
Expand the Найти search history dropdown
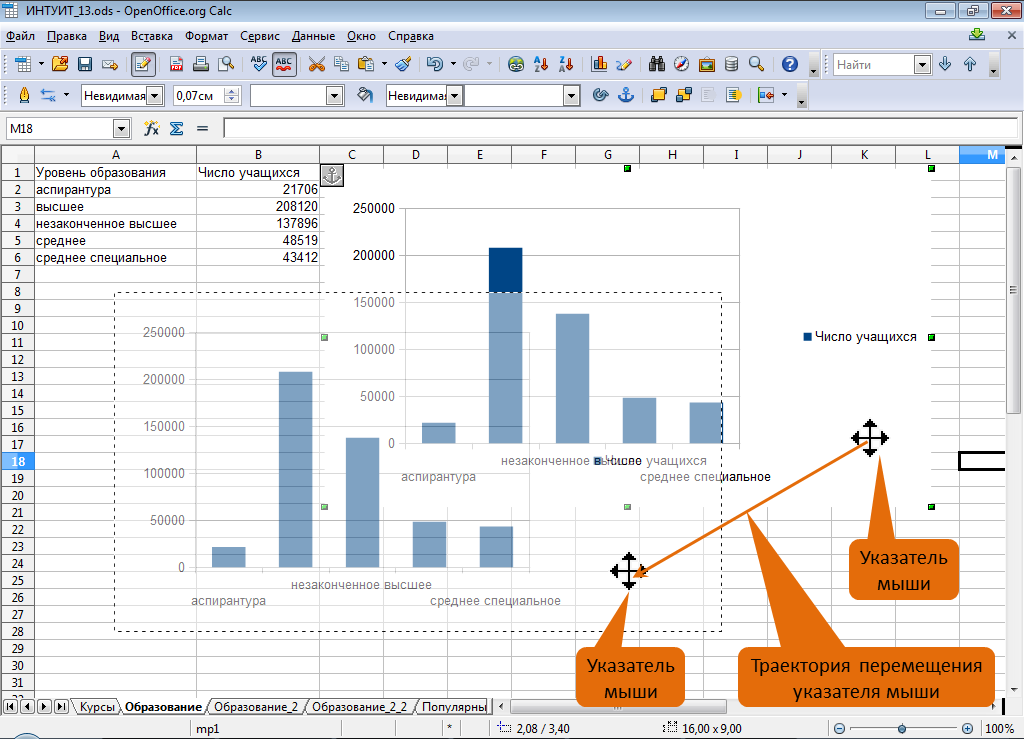[x=922, y=65]
